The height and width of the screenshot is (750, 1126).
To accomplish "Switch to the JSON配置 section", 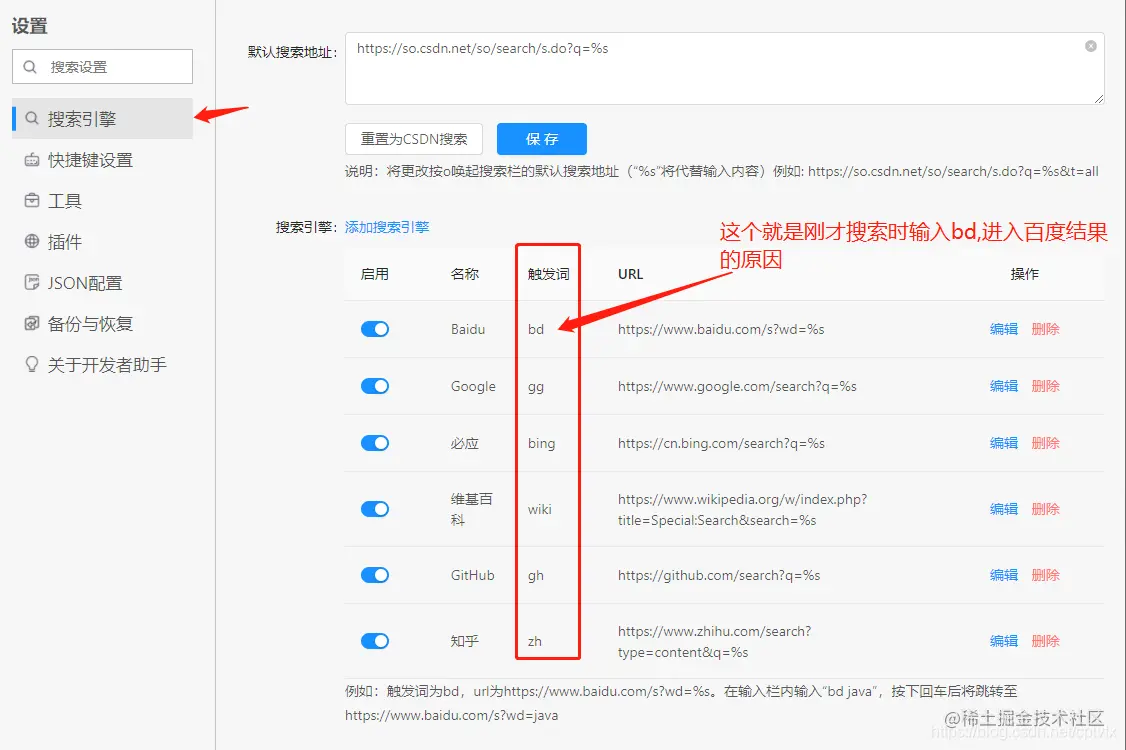I will point(103,282).
